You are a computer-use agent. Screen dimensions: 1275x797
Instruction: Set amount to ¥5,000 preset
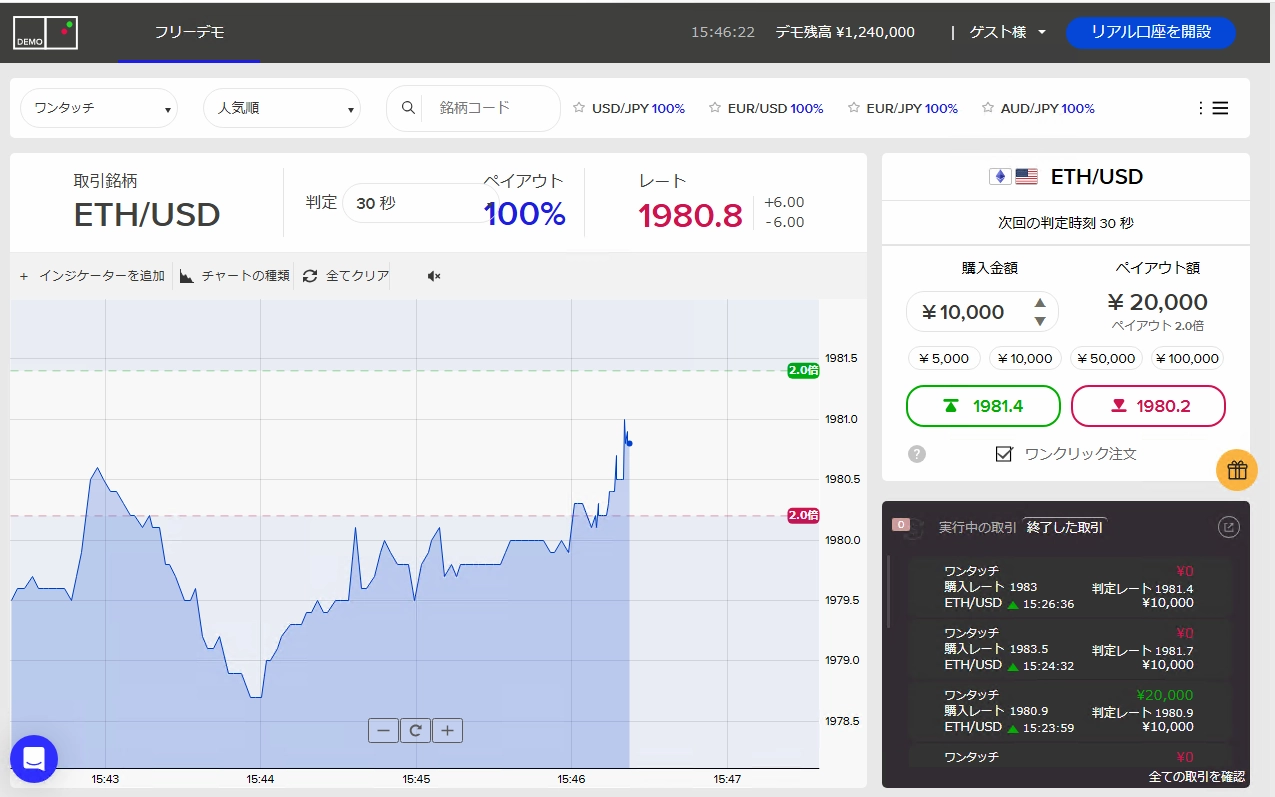pos(944,358)
